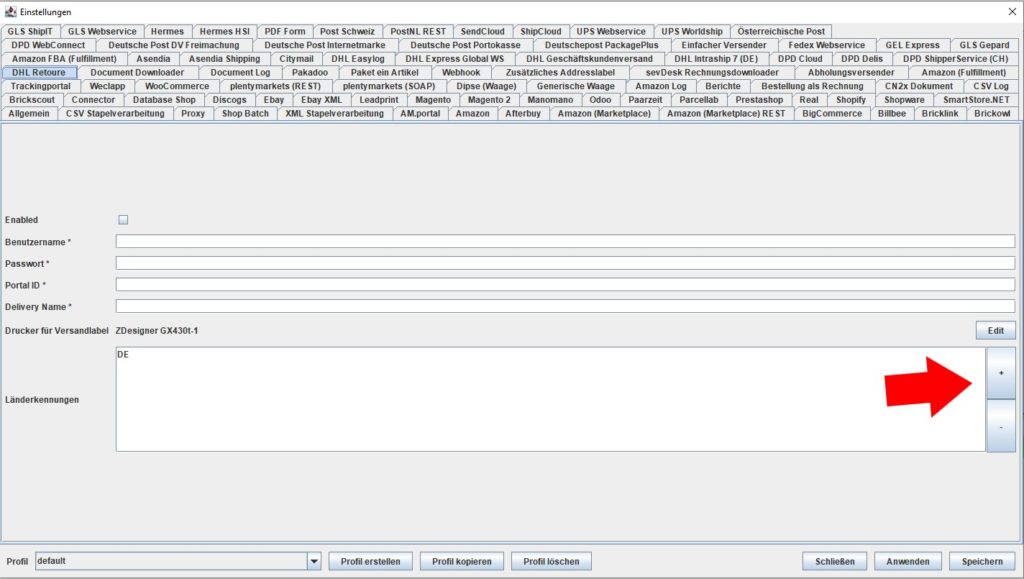Image resolution: width=1024 pixels, height=579 pixels.
Task: Open DHL Geschäftskundenversand tab
Action: pos(590,59)
